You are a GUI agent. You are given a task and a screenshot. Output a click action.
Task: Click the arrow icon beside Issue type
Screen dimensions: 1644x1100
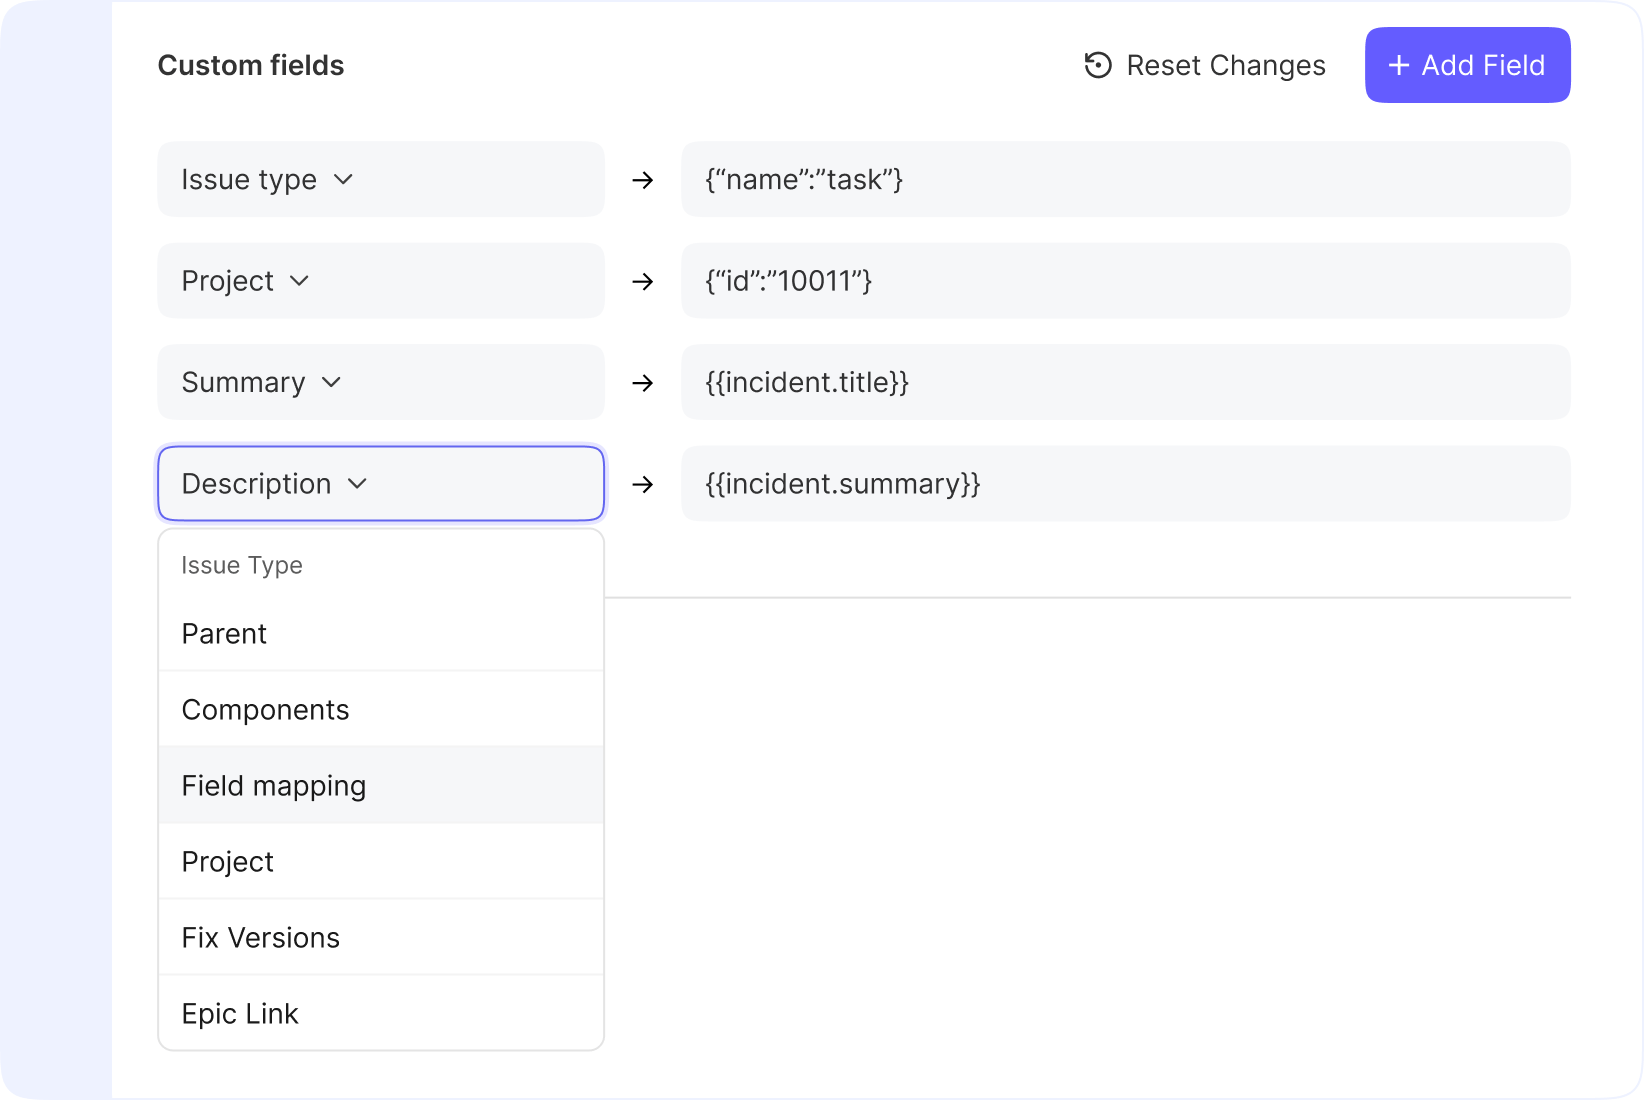click(643, 180)
